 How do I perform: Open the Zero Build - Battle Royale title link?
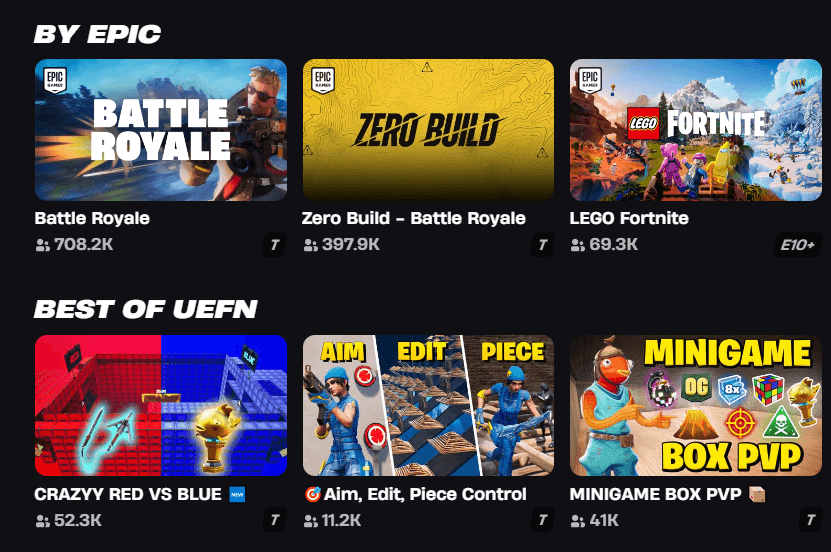[413, 218]
